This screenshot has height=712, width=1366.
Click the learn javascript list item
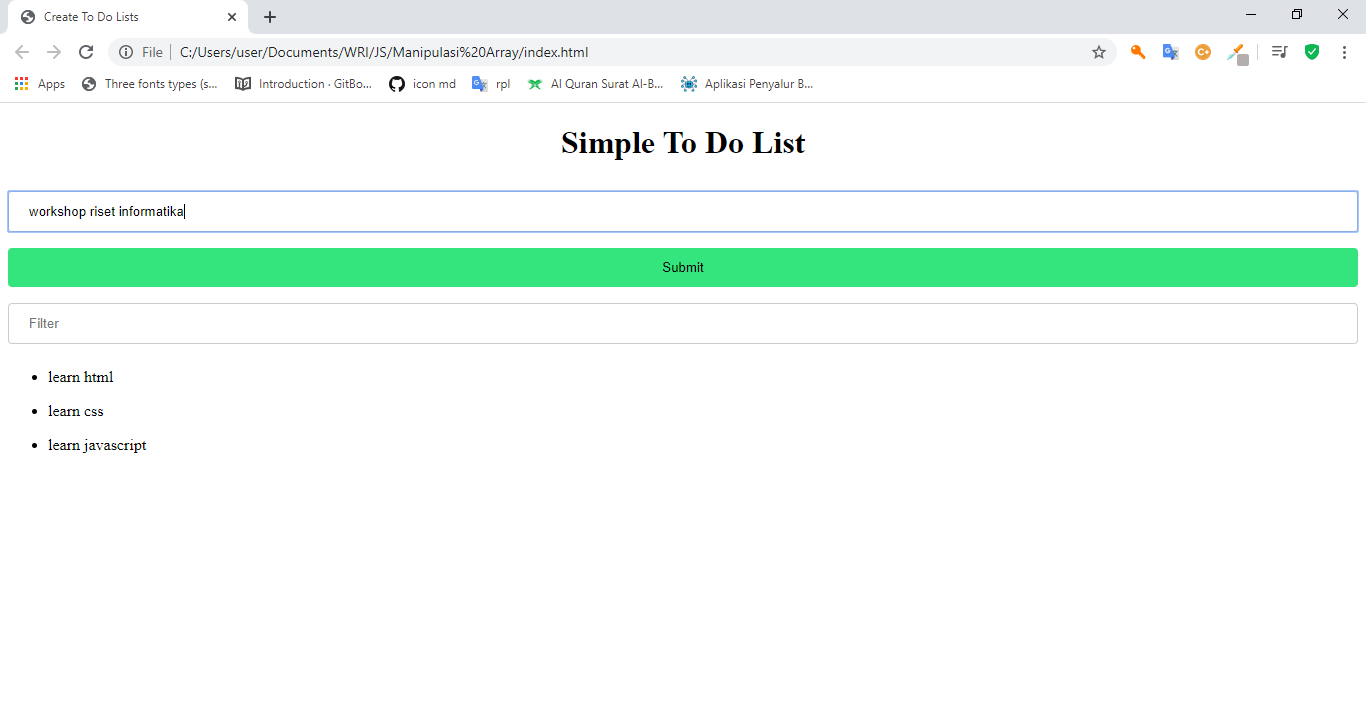click(97, 445)
